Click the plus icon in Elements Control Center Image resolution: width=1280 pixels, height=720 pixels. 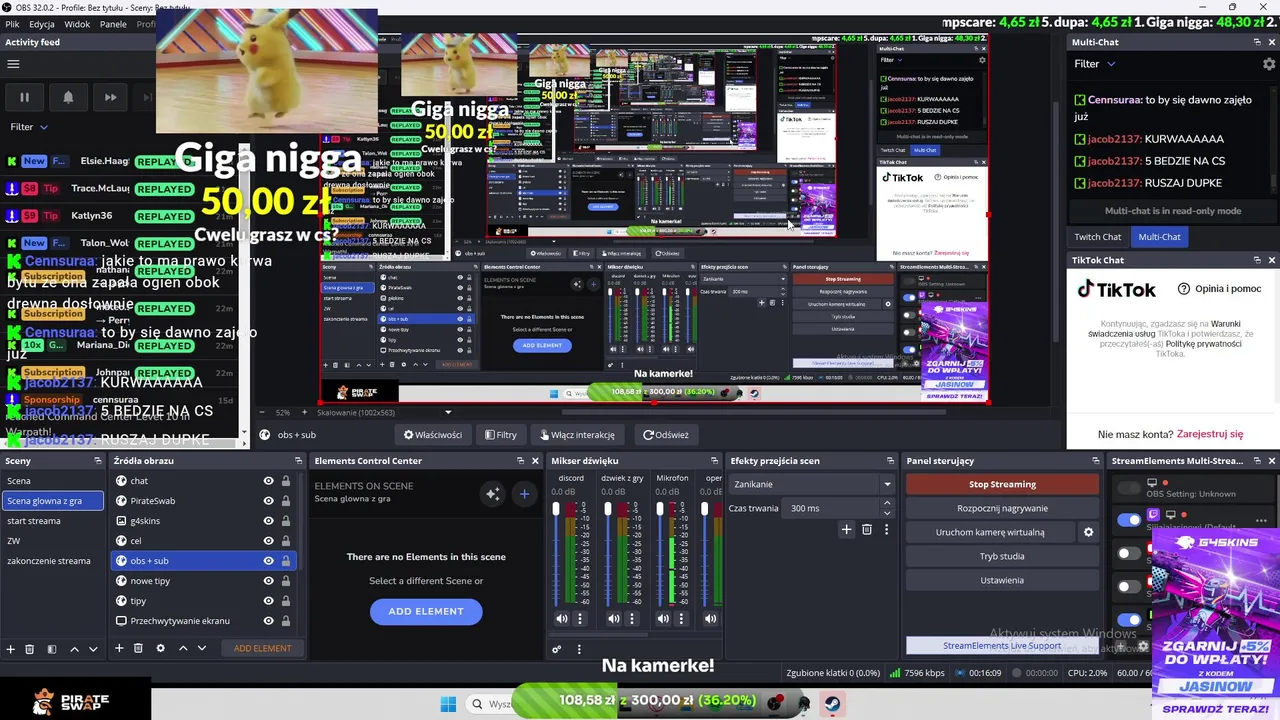coord(524,494)
